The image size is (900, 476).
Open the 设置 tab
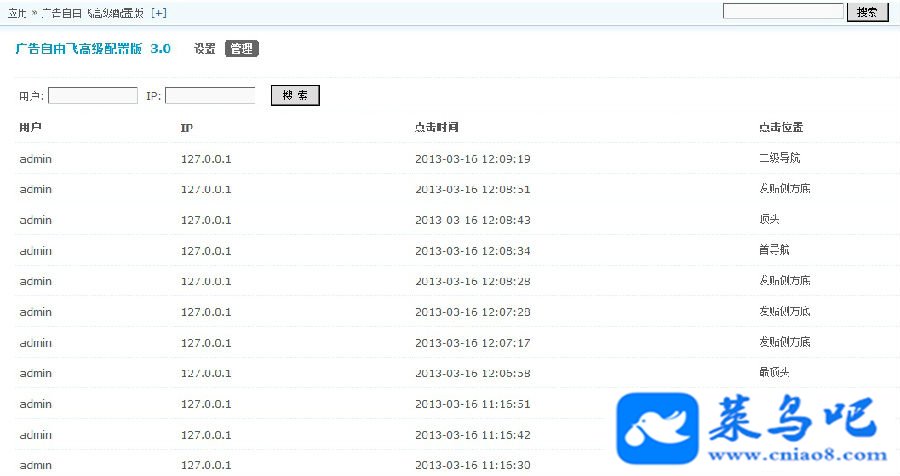[x=204, y=49]
